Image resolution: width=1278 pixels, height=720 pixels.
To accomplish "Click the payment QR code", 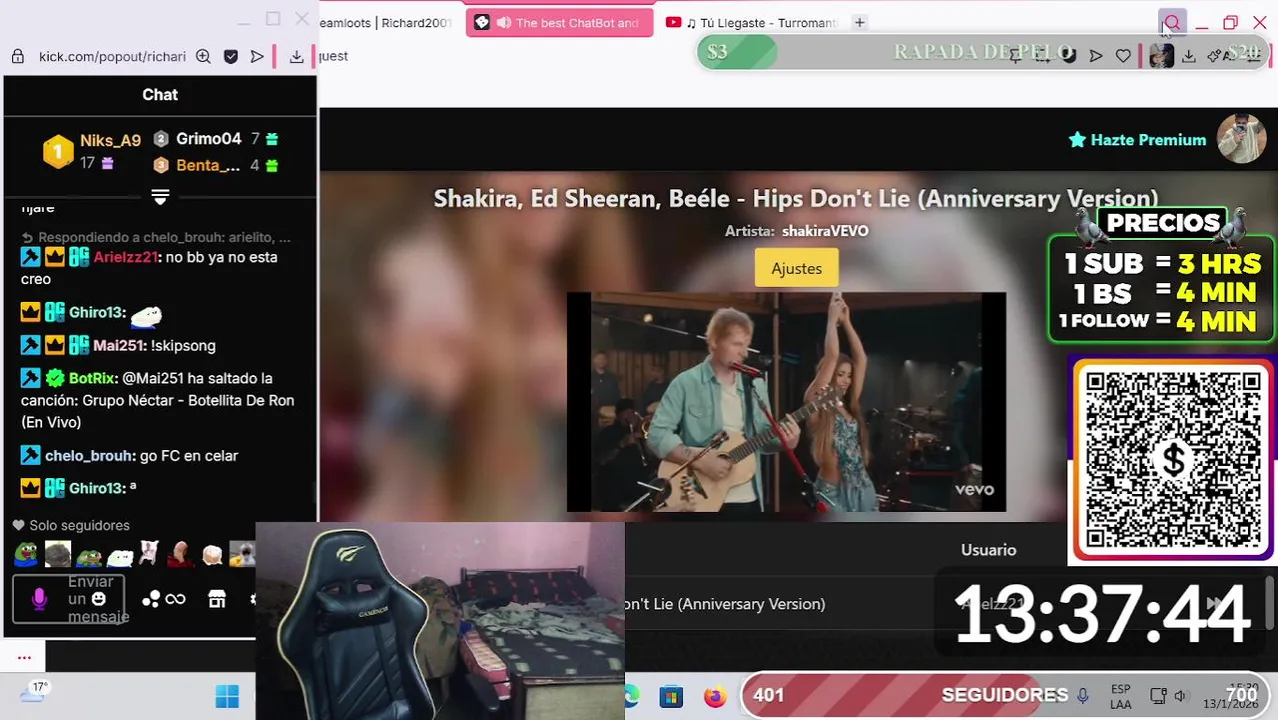I will pyautogui.click(x=1173, y=459).
